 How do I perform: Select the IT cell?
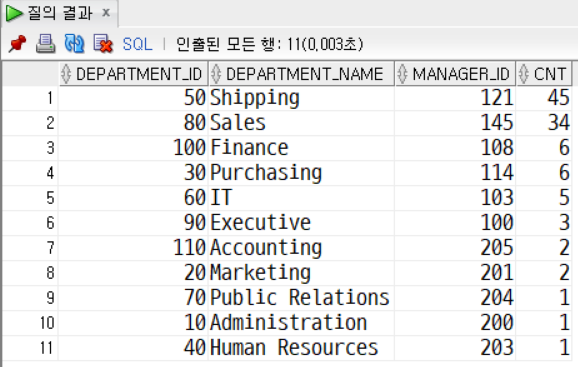(302, 198)
